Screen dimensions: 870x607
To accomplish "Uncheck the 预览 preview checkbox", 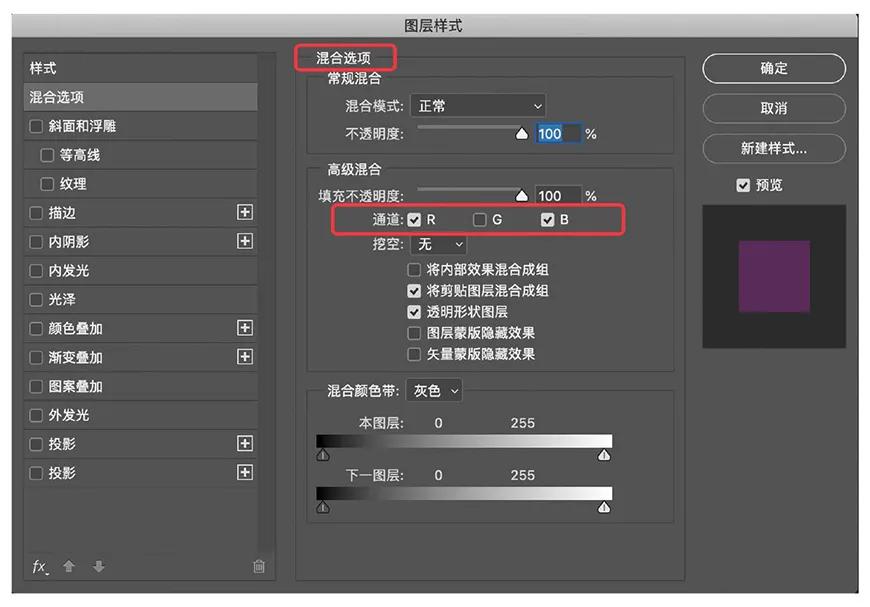I will 743,185.
